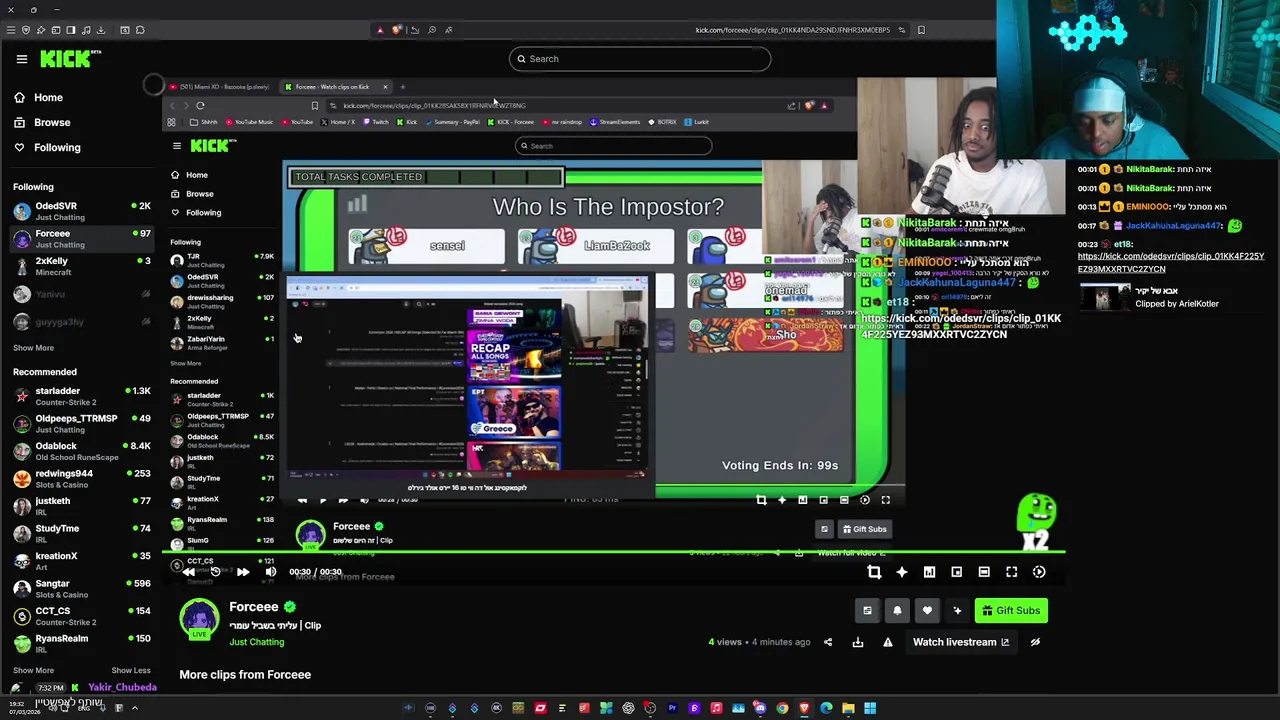Go to Home in Kick sidebar
Image resolution: width=1280 pixels, height=720 pixels.
[x=48, y=98]
